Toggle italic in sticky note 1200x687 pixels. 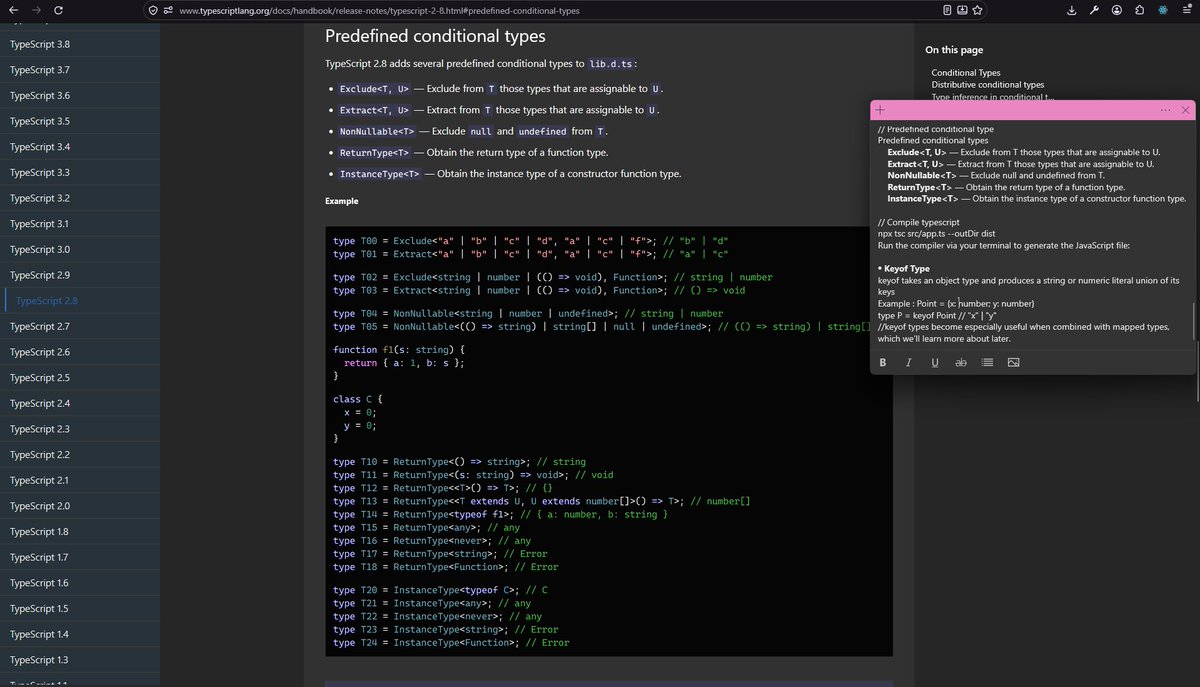908,362
